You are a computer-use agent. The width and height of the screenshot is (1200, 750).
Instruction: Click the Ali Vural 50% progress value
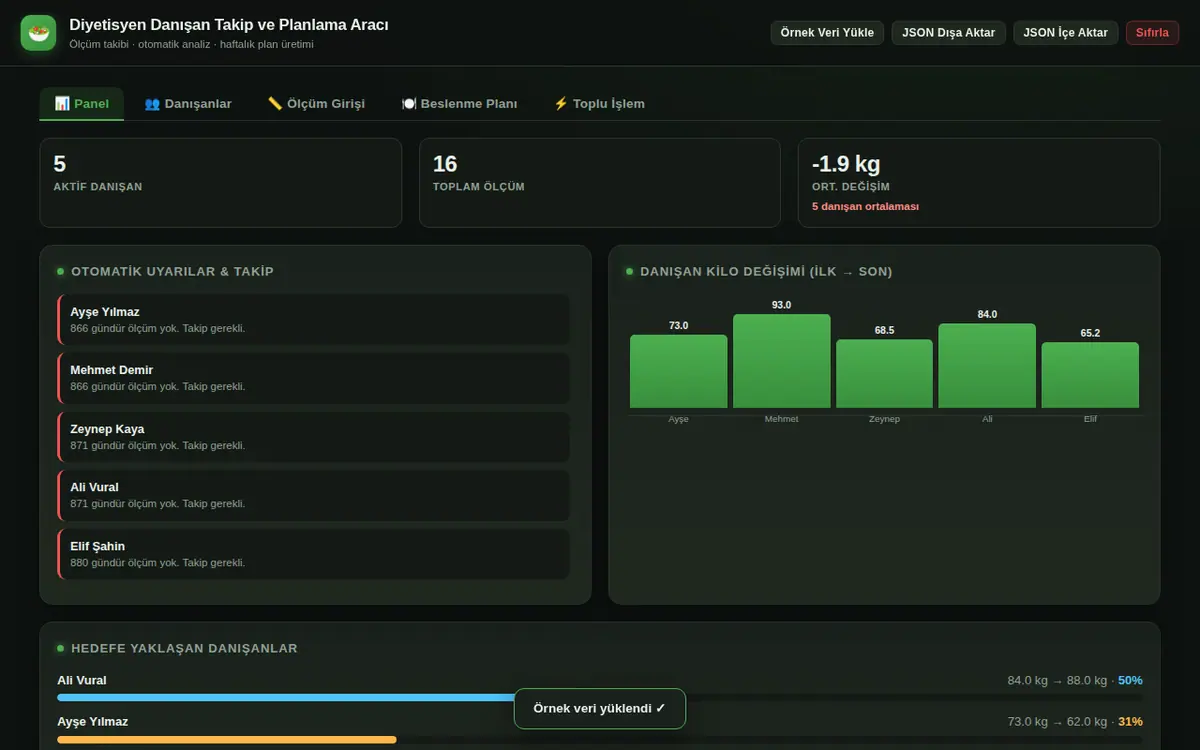[1130, 681]
